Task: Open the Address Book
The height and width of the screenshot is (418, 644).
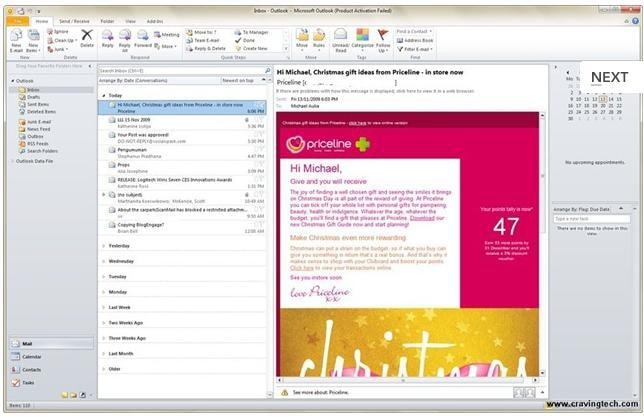Action: [x=415, y=40]
